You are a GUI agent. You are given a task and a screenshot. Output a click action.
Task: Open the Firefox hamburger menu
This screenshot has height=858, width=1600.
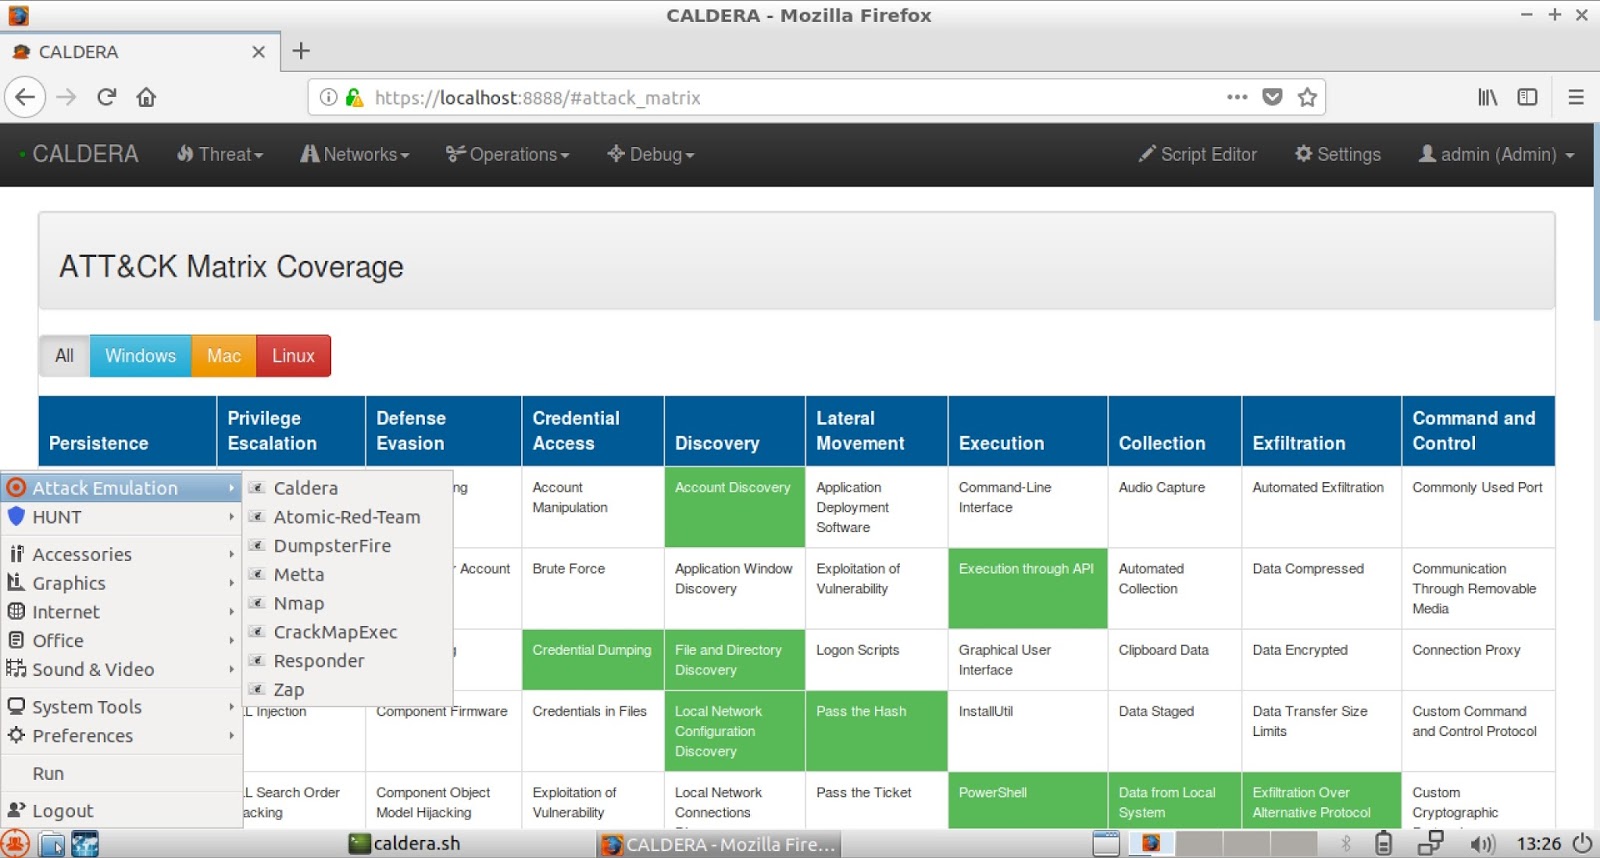(x=1576, y=97)
